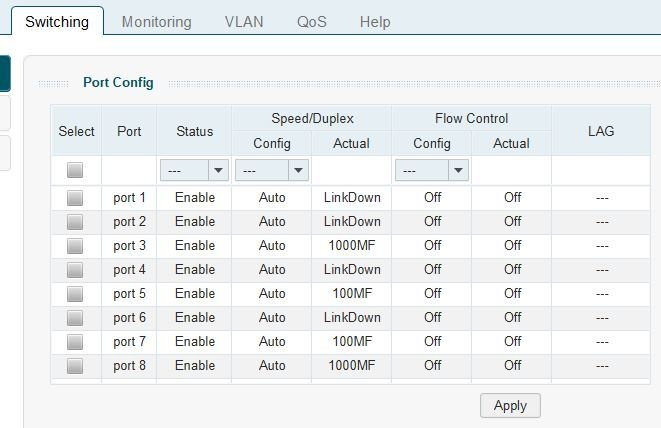Open the Flow Control Config dropdown
This screenshot has width=661, height=428.
click(432, 170)
